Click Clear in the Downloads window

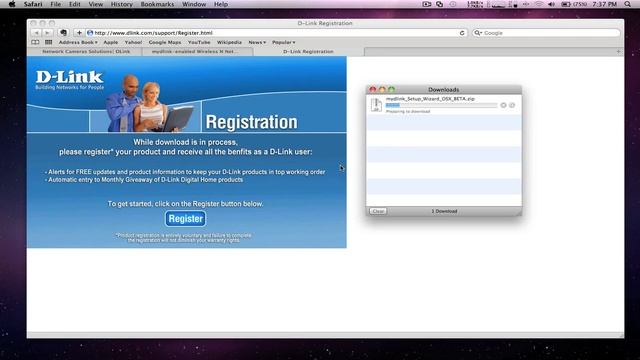coord(378,211)
